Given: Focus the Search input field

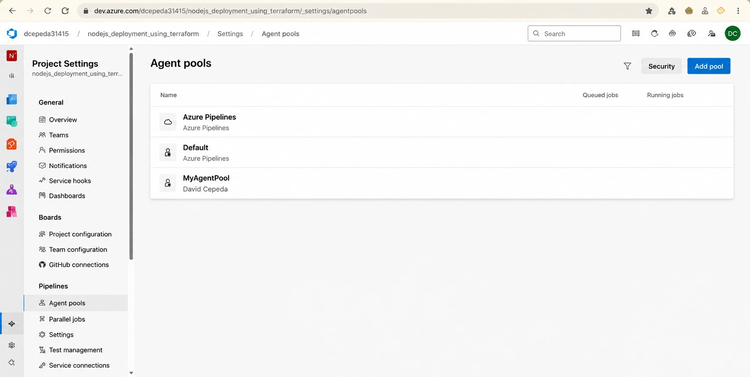Looking at the screenshot, I should (574, 33).
